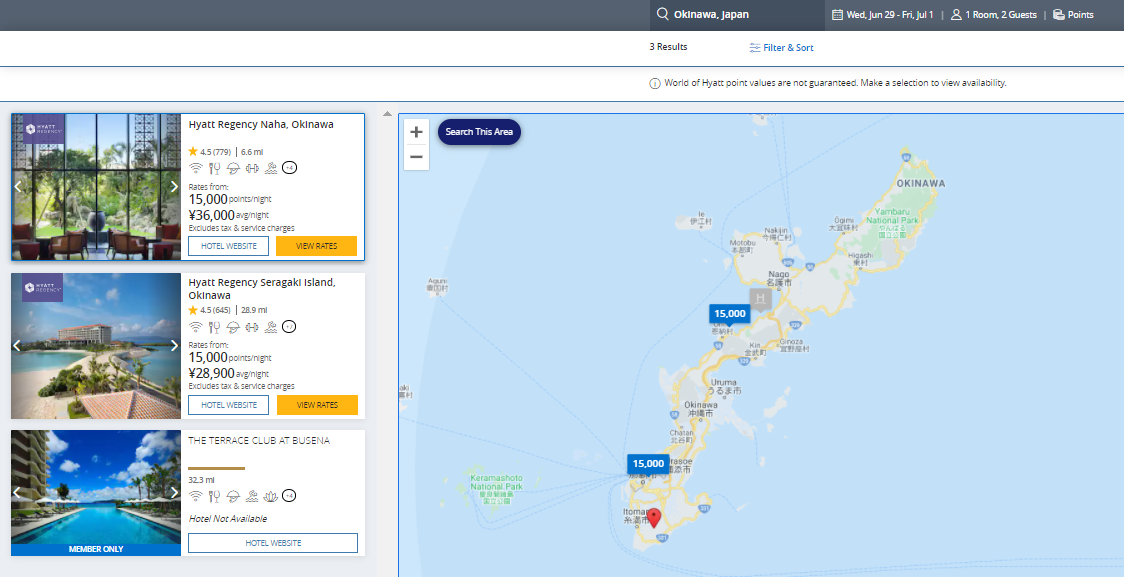Select the WiFi amenity icon for Hyatt Regency Naha
This screenshot has width=1124, height=577.
195,168
